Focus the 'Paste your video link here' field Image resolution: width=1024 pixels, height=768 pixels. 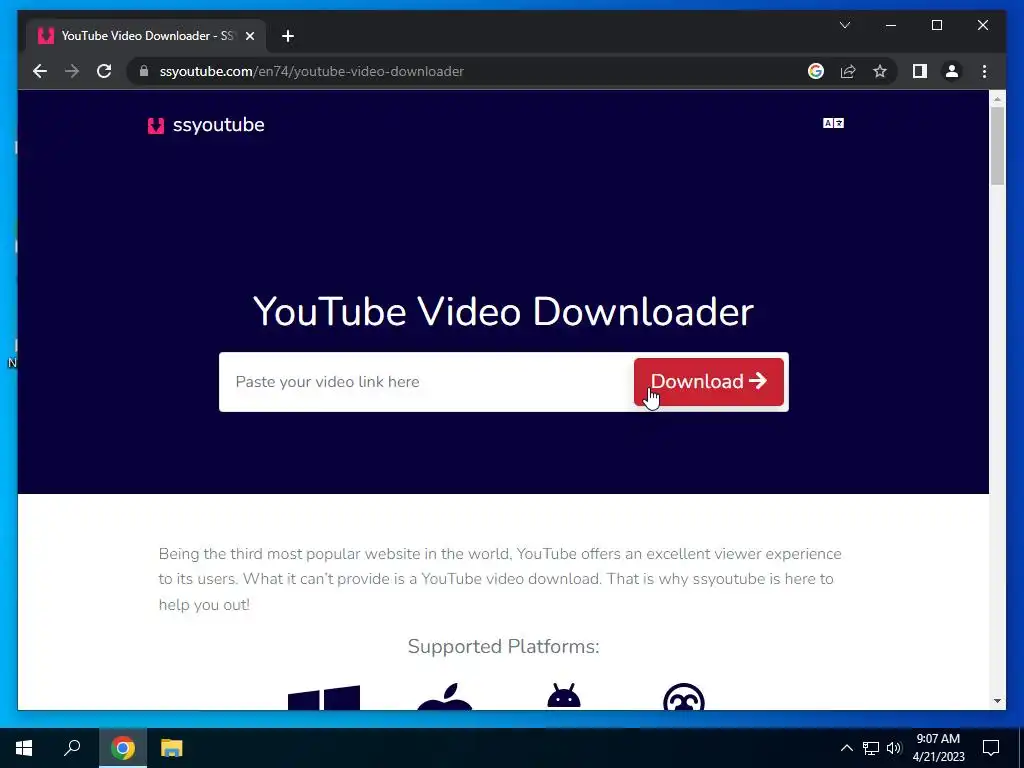(x=426, y=382)
